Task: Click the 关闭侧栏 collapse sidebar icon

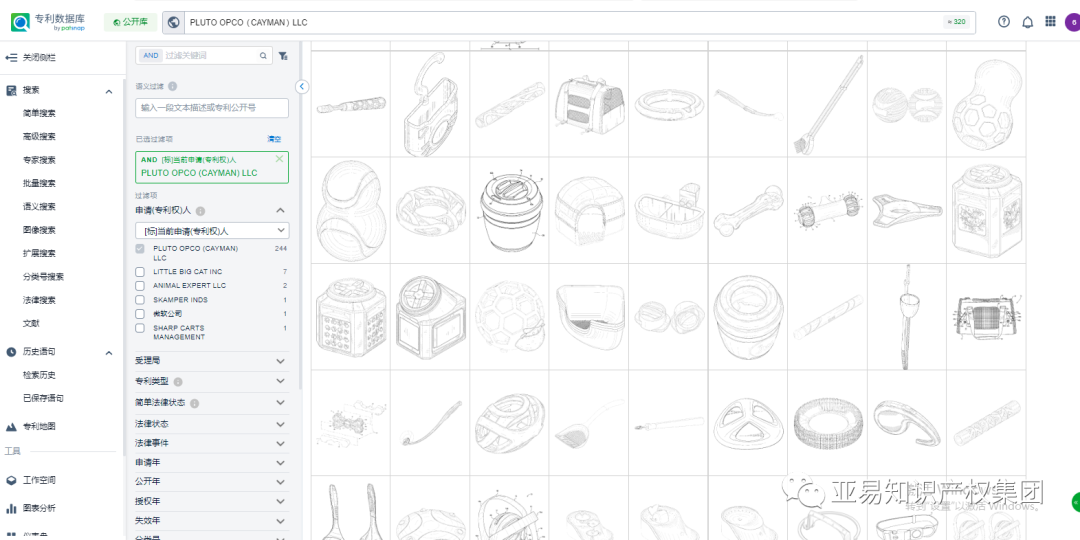Action: (11, 58)
